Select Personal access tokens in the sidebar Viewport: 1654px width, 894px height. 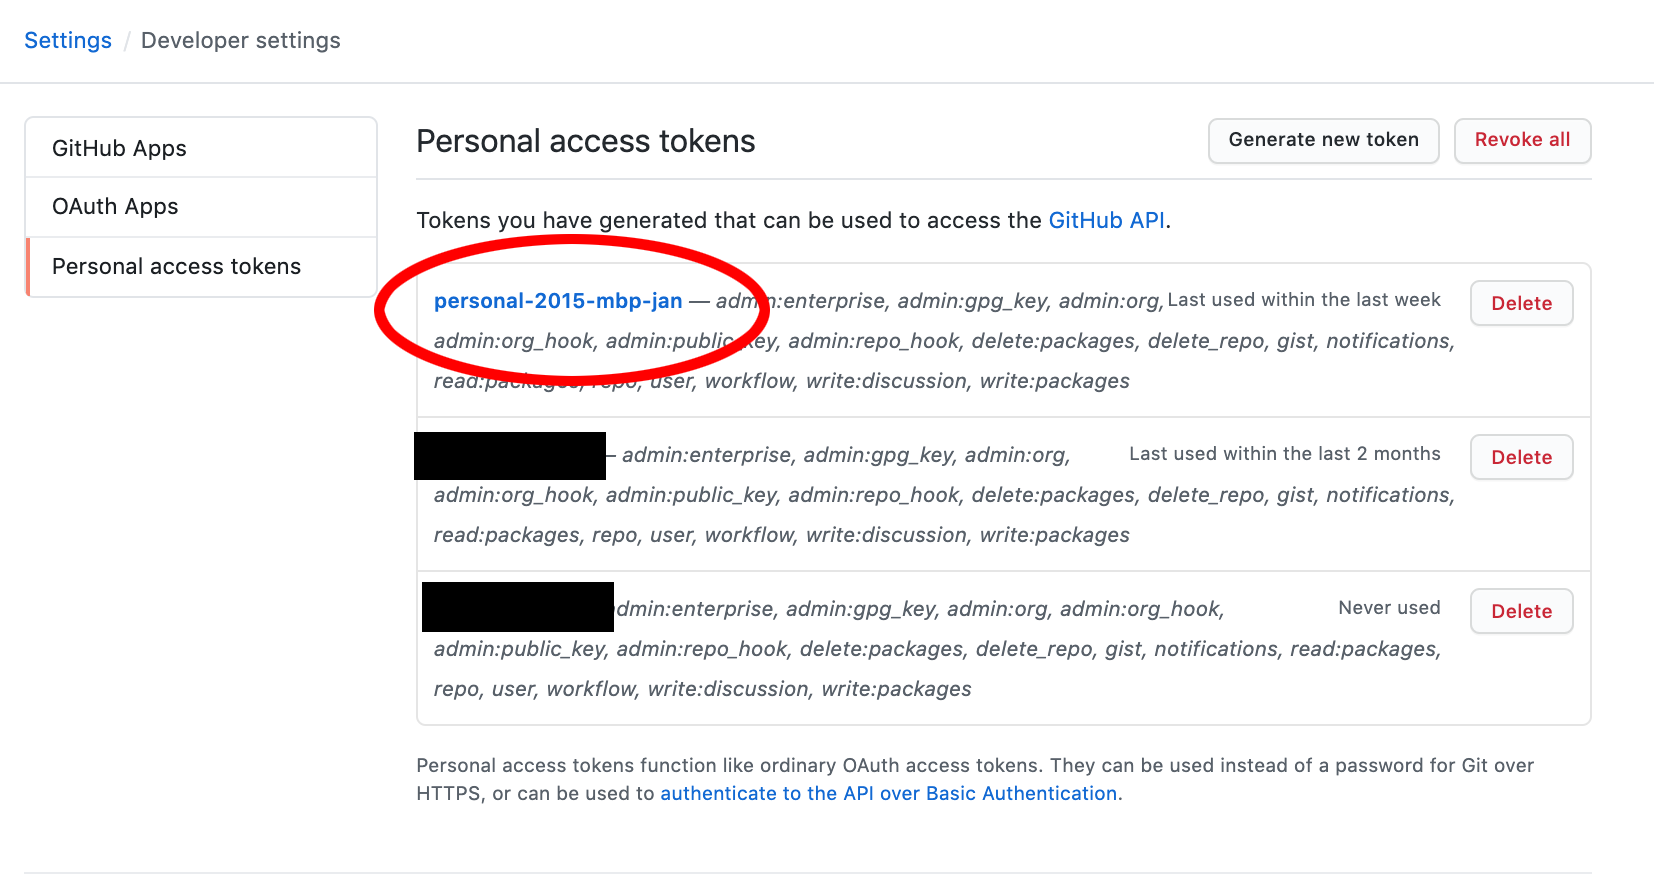coord(201,267)
